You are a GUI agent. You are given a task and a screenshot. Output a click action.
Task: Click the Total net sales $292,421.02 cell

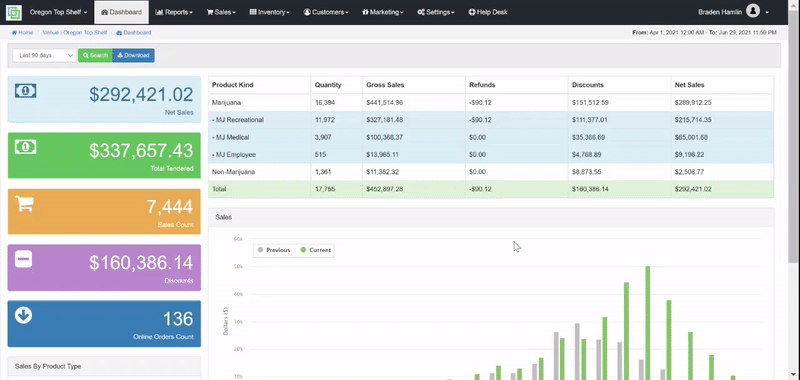coord(693,189)
